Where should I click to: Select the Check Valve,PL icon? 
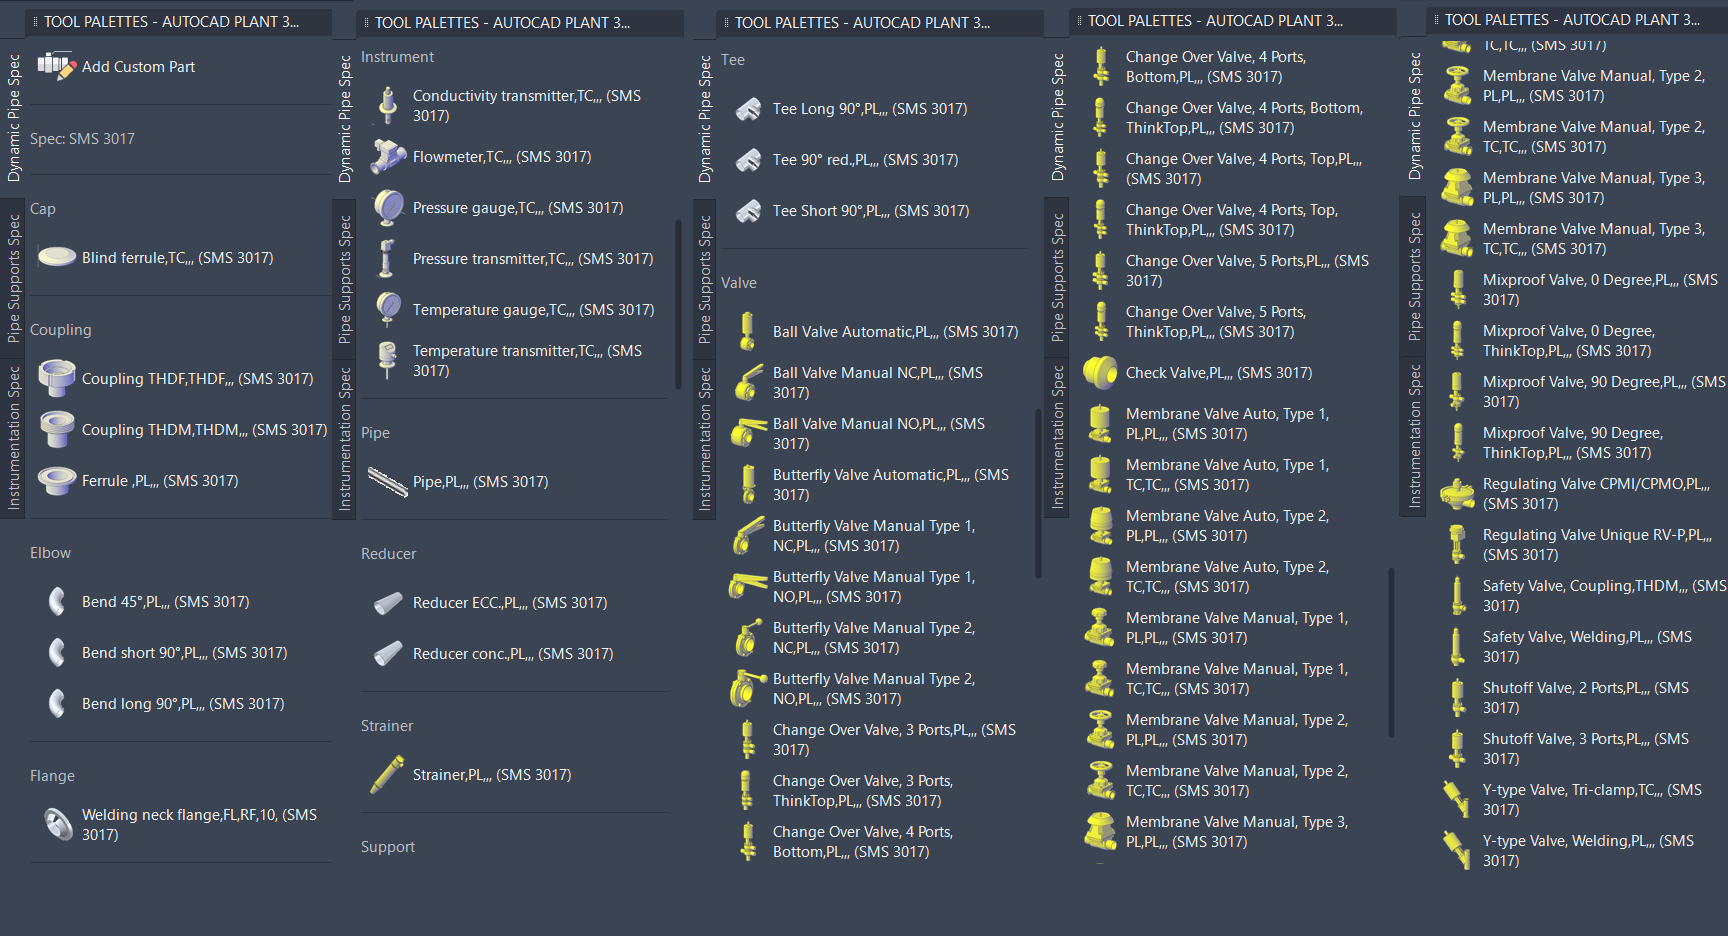tap(1101, 372)
